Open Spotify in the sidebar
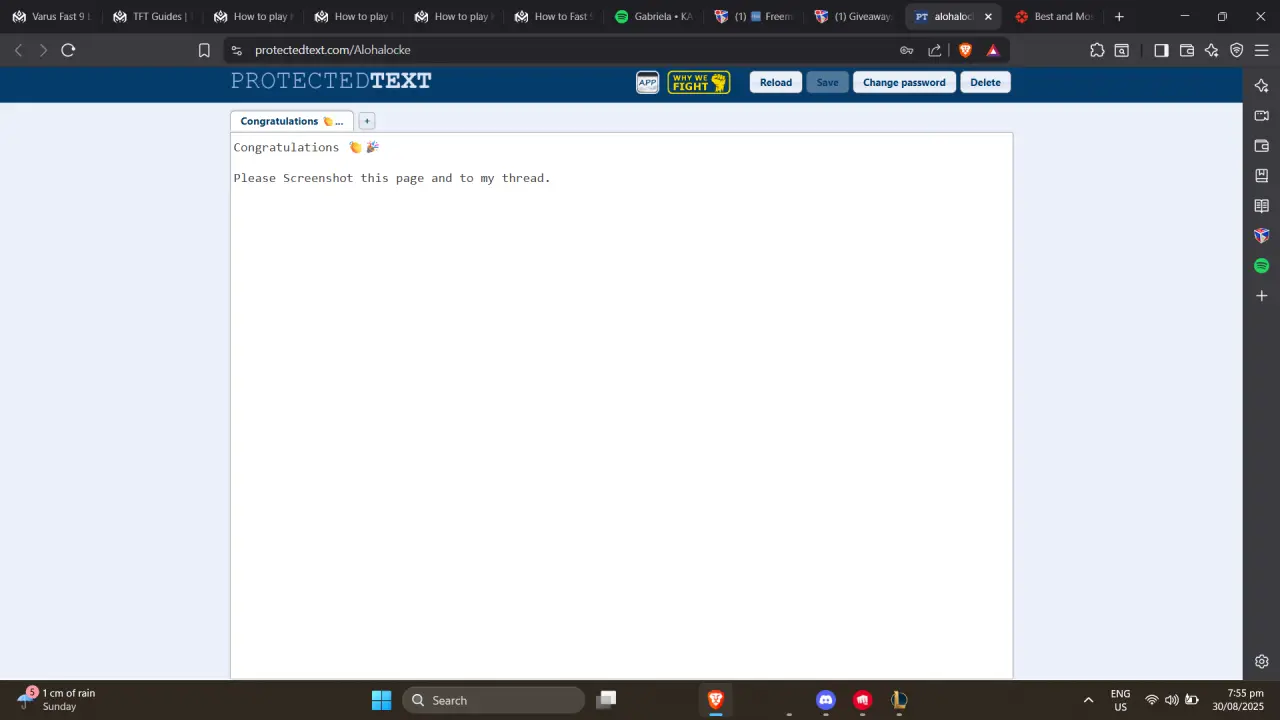The height and width of the screenshot is (720, 1280). coord(1261,266)
